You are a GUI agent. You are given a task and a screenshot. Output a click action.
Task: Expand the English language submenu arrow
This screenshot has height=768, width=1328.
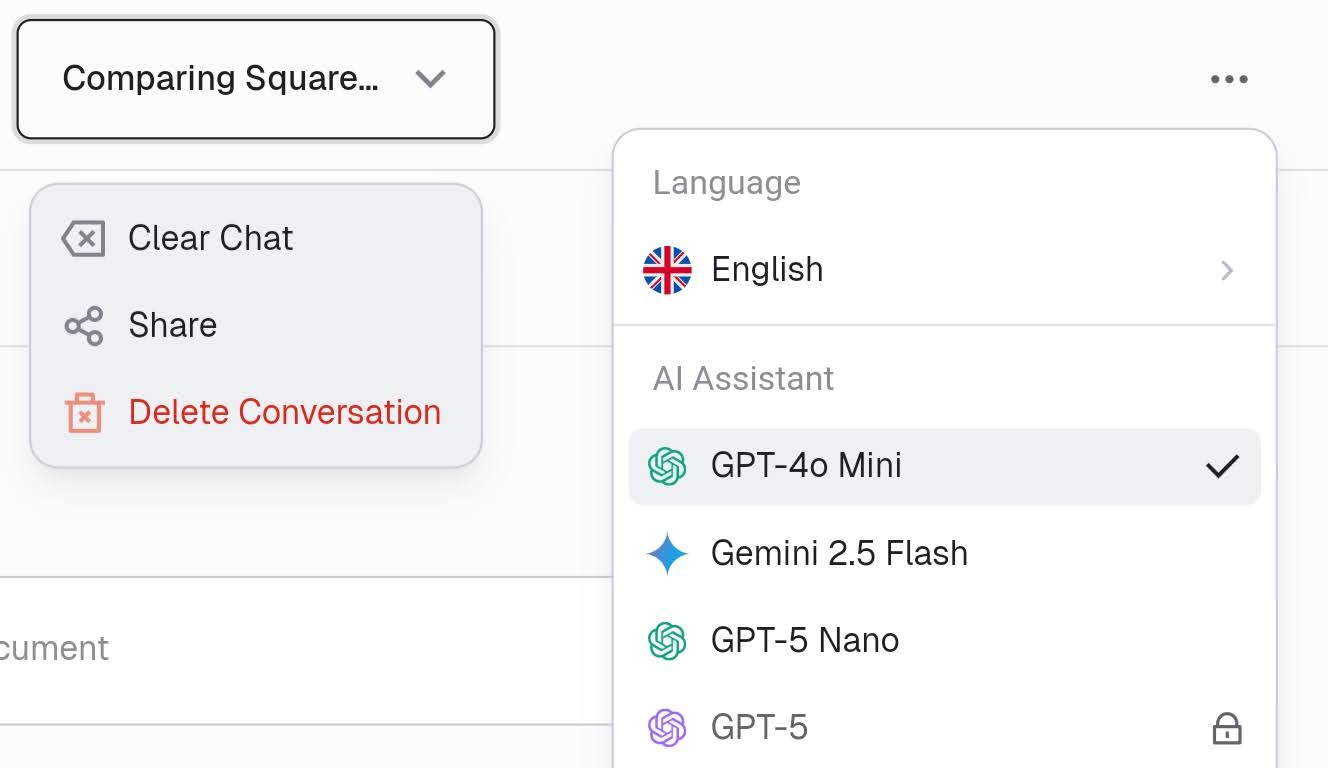click(1227, 270)
